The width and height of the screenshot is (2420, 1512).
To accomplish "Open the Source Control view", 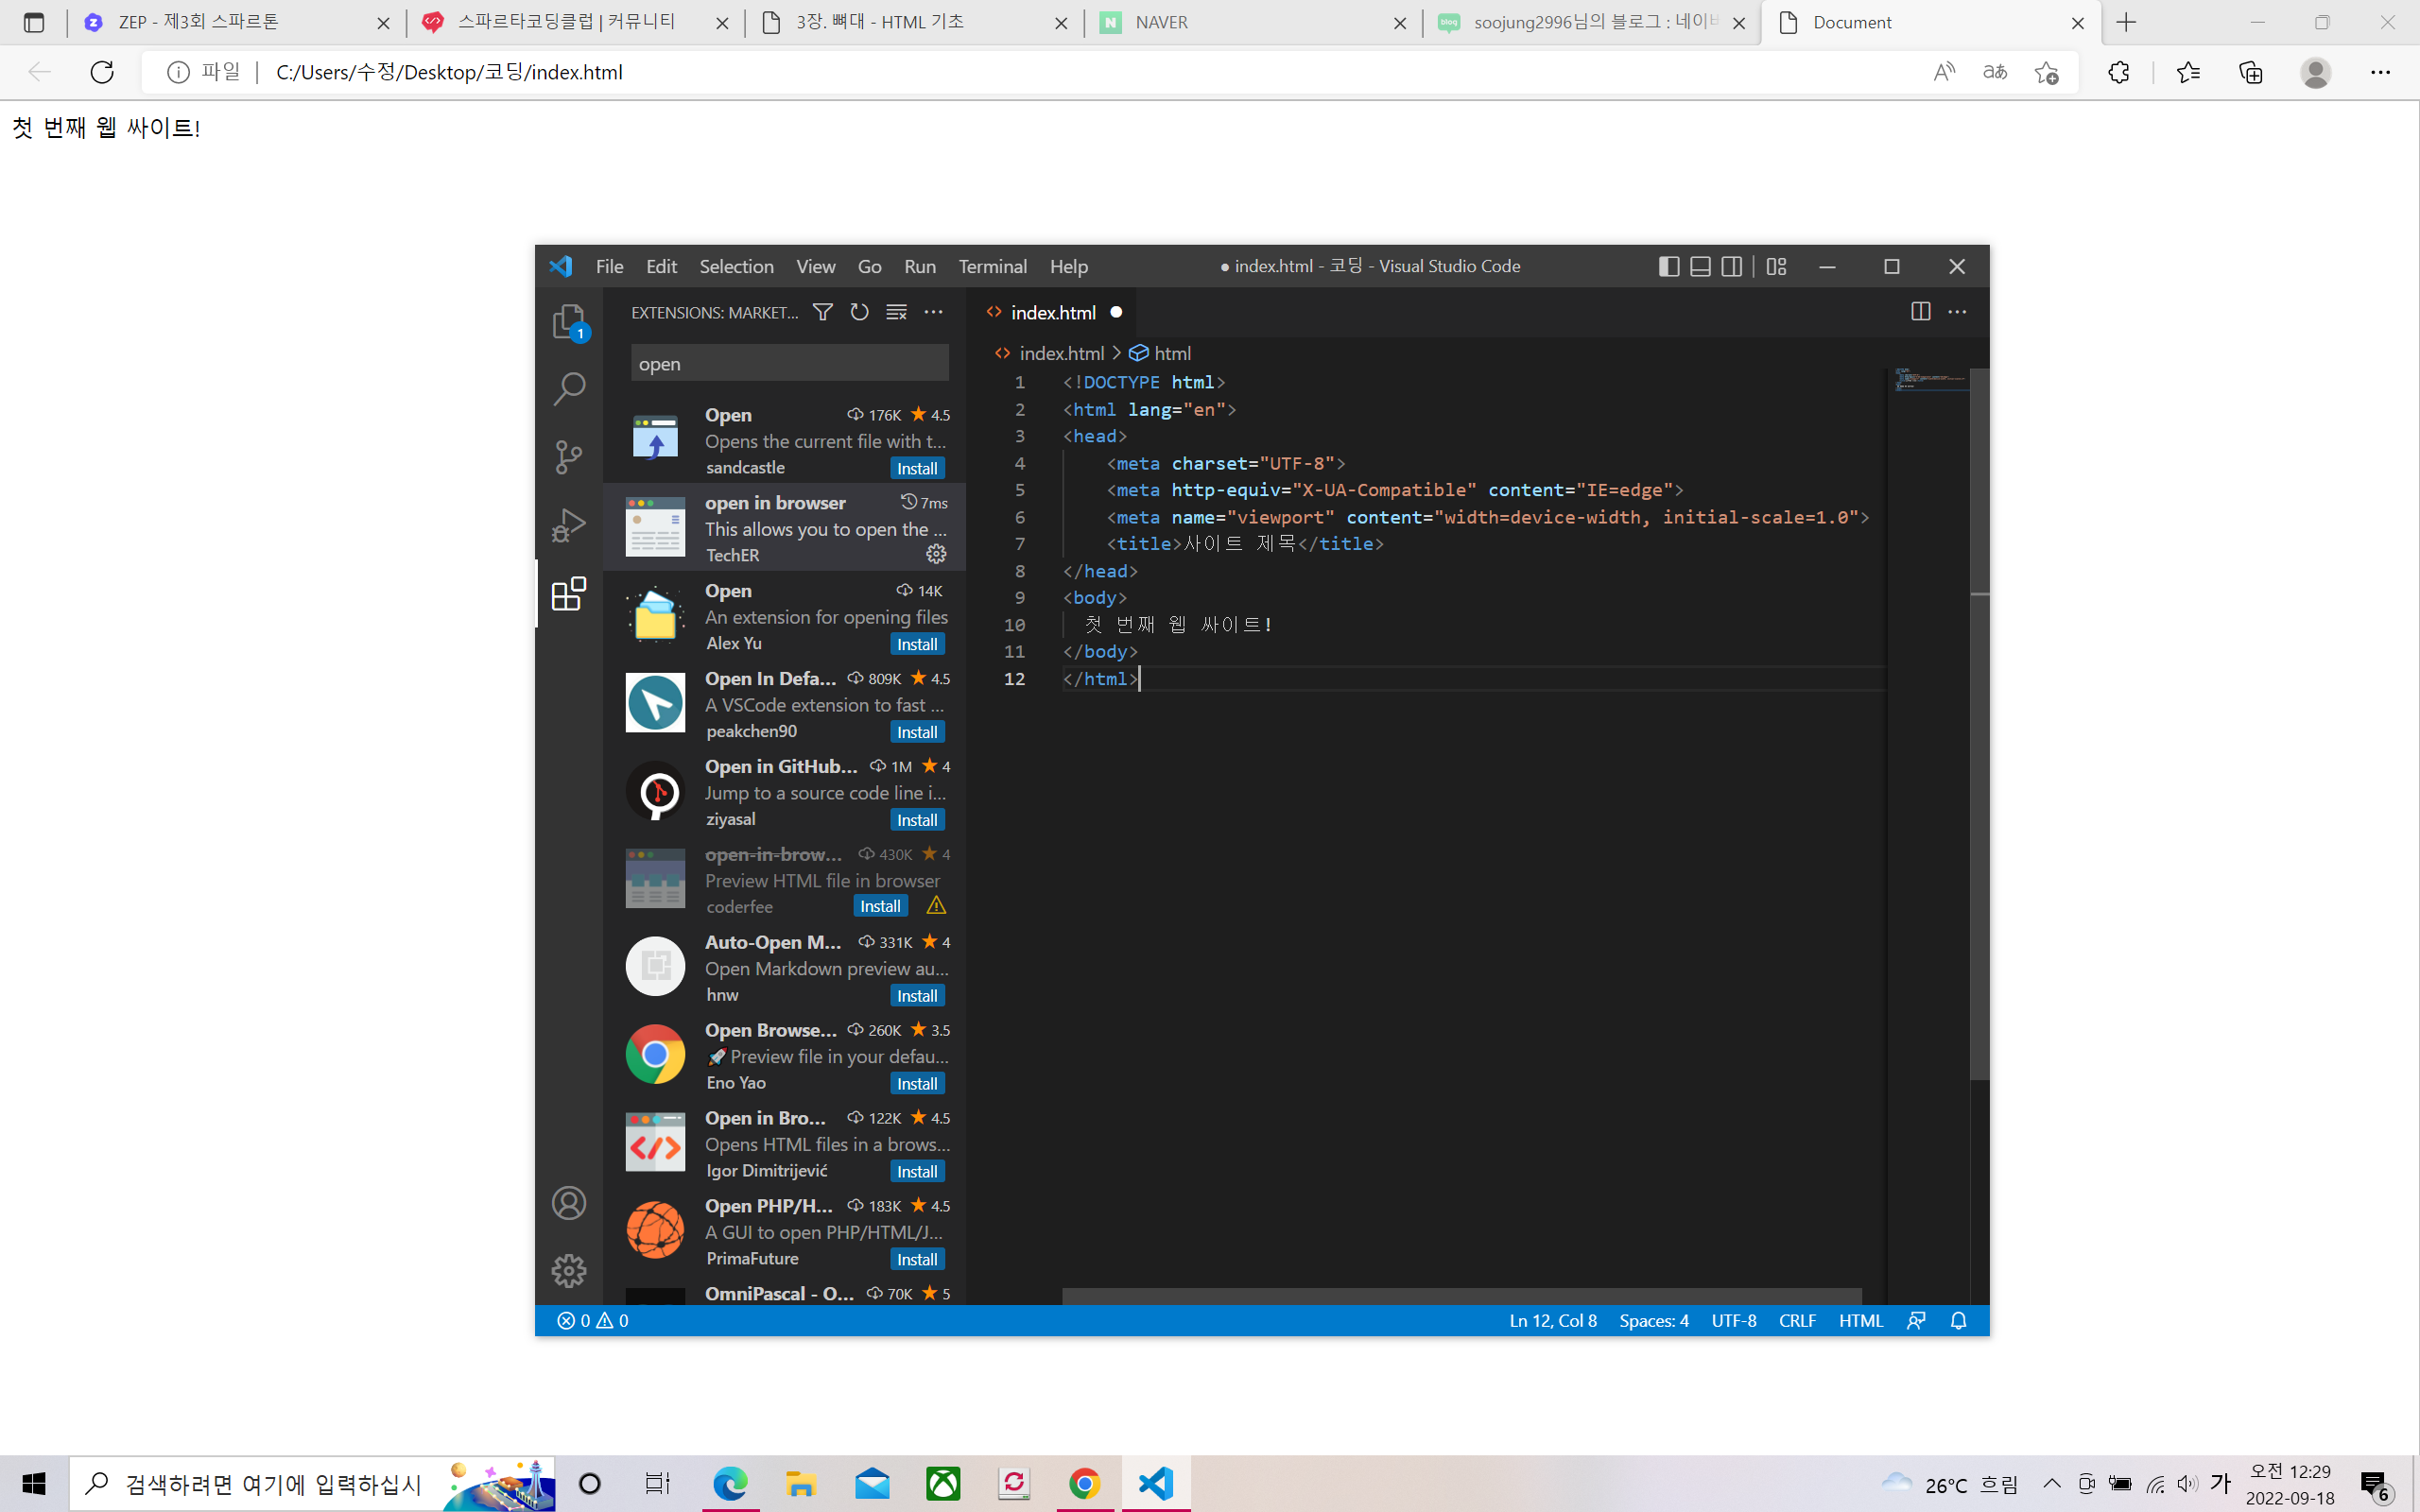I will pyautogui.click(x=569, y=457).
